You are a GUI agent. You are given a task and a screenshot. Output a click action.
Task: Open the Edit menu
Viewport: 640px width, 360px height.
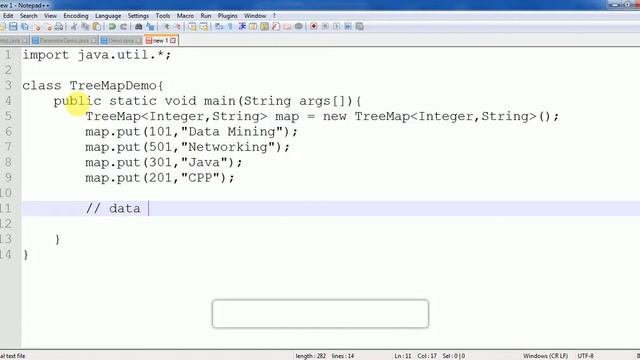(x=8, y=16)
